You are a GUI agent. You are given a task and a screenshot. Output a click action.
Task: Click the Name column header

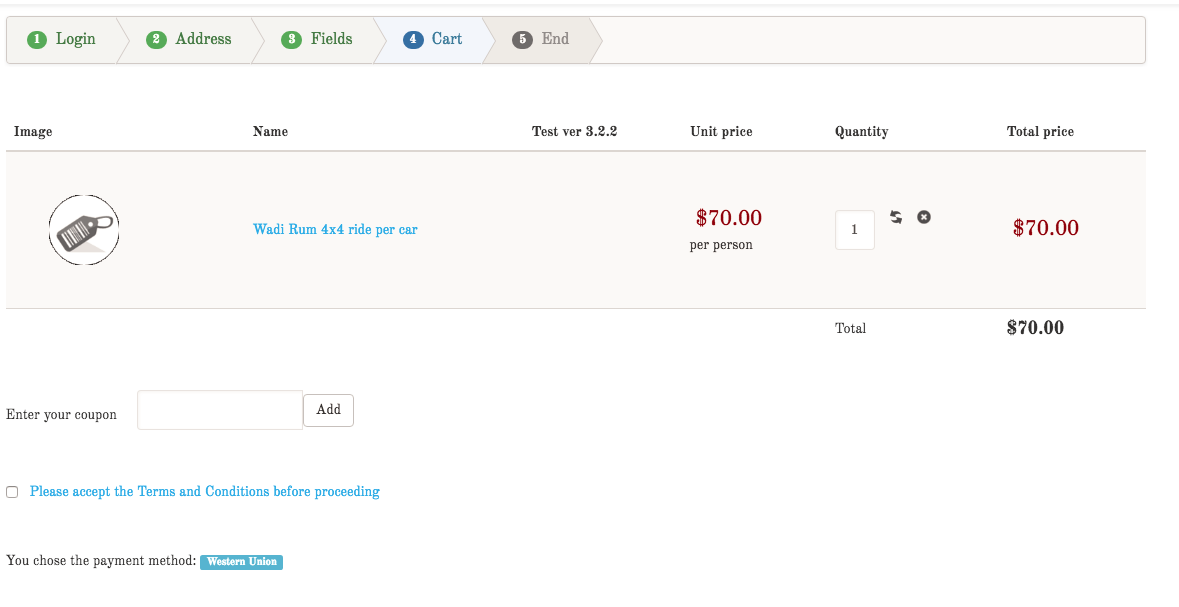click(x=270, y=132)
